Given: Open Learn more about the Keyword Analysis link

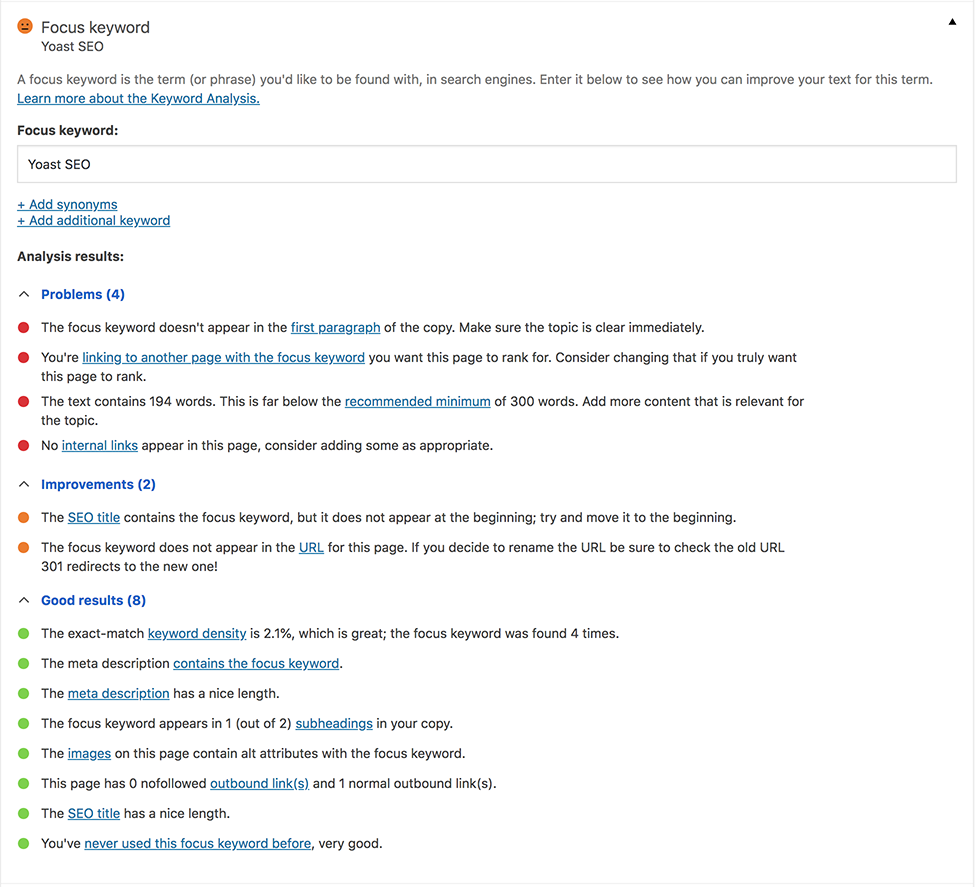Looking at the screenshot, I should tap(138, 98).
